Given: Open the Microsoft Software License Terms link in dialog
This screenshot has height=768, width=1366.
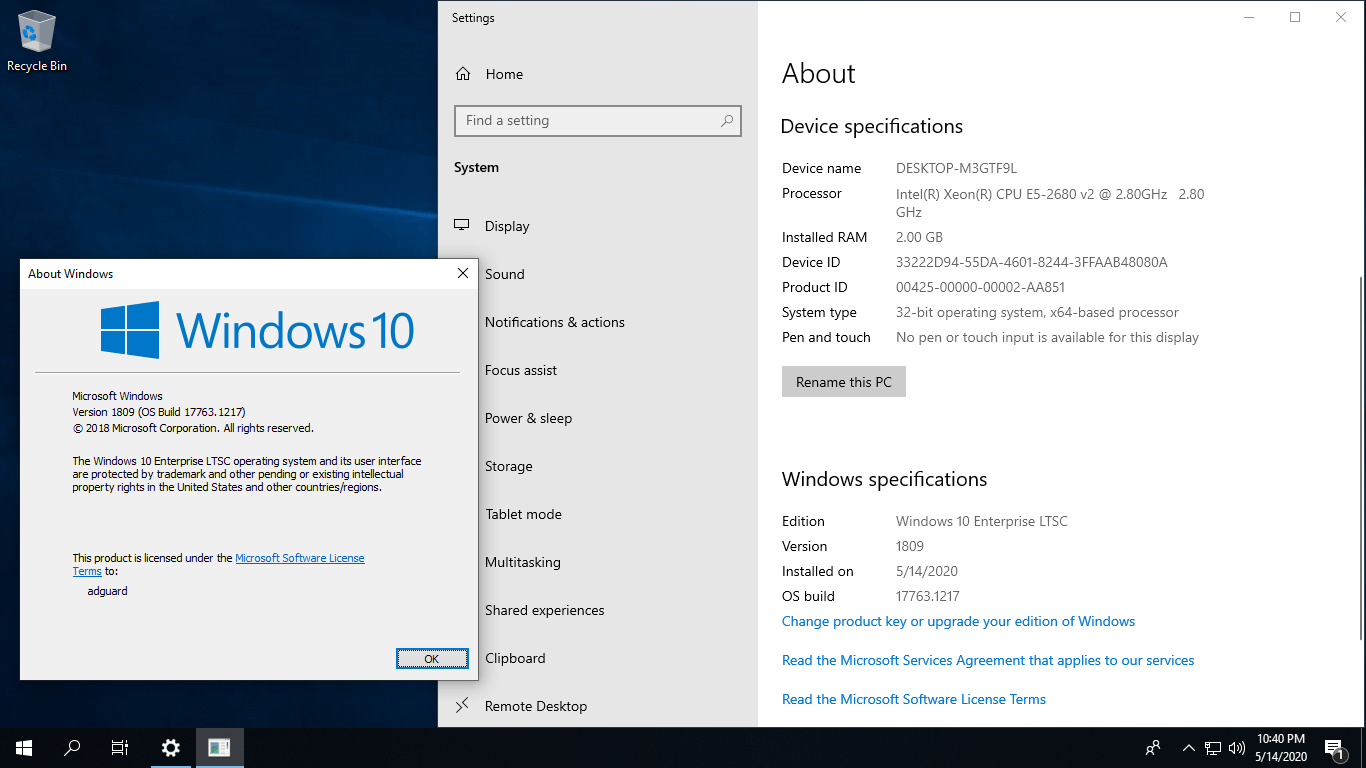Looking at the screenshot, I should coord(300,558).
